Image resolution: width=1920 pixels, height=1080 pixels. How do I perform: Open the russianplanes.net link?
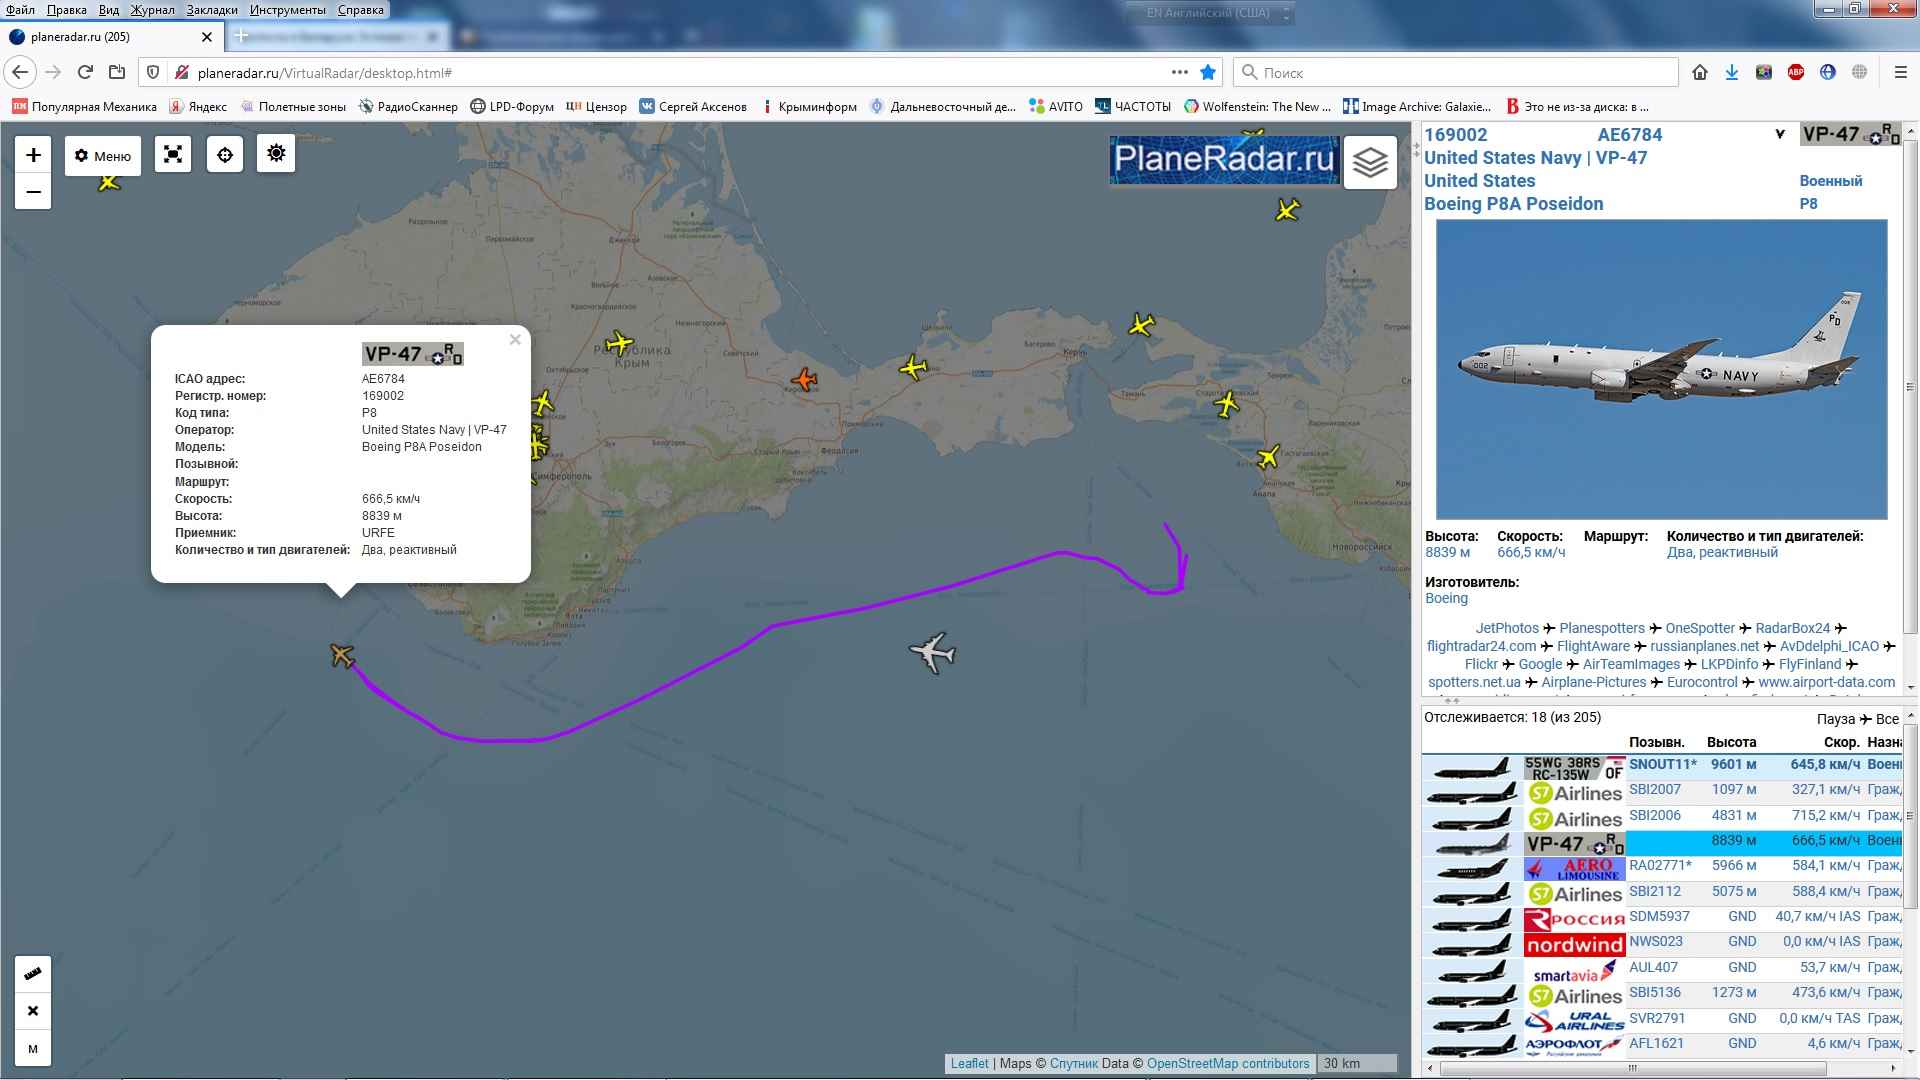coord(1704,646)
